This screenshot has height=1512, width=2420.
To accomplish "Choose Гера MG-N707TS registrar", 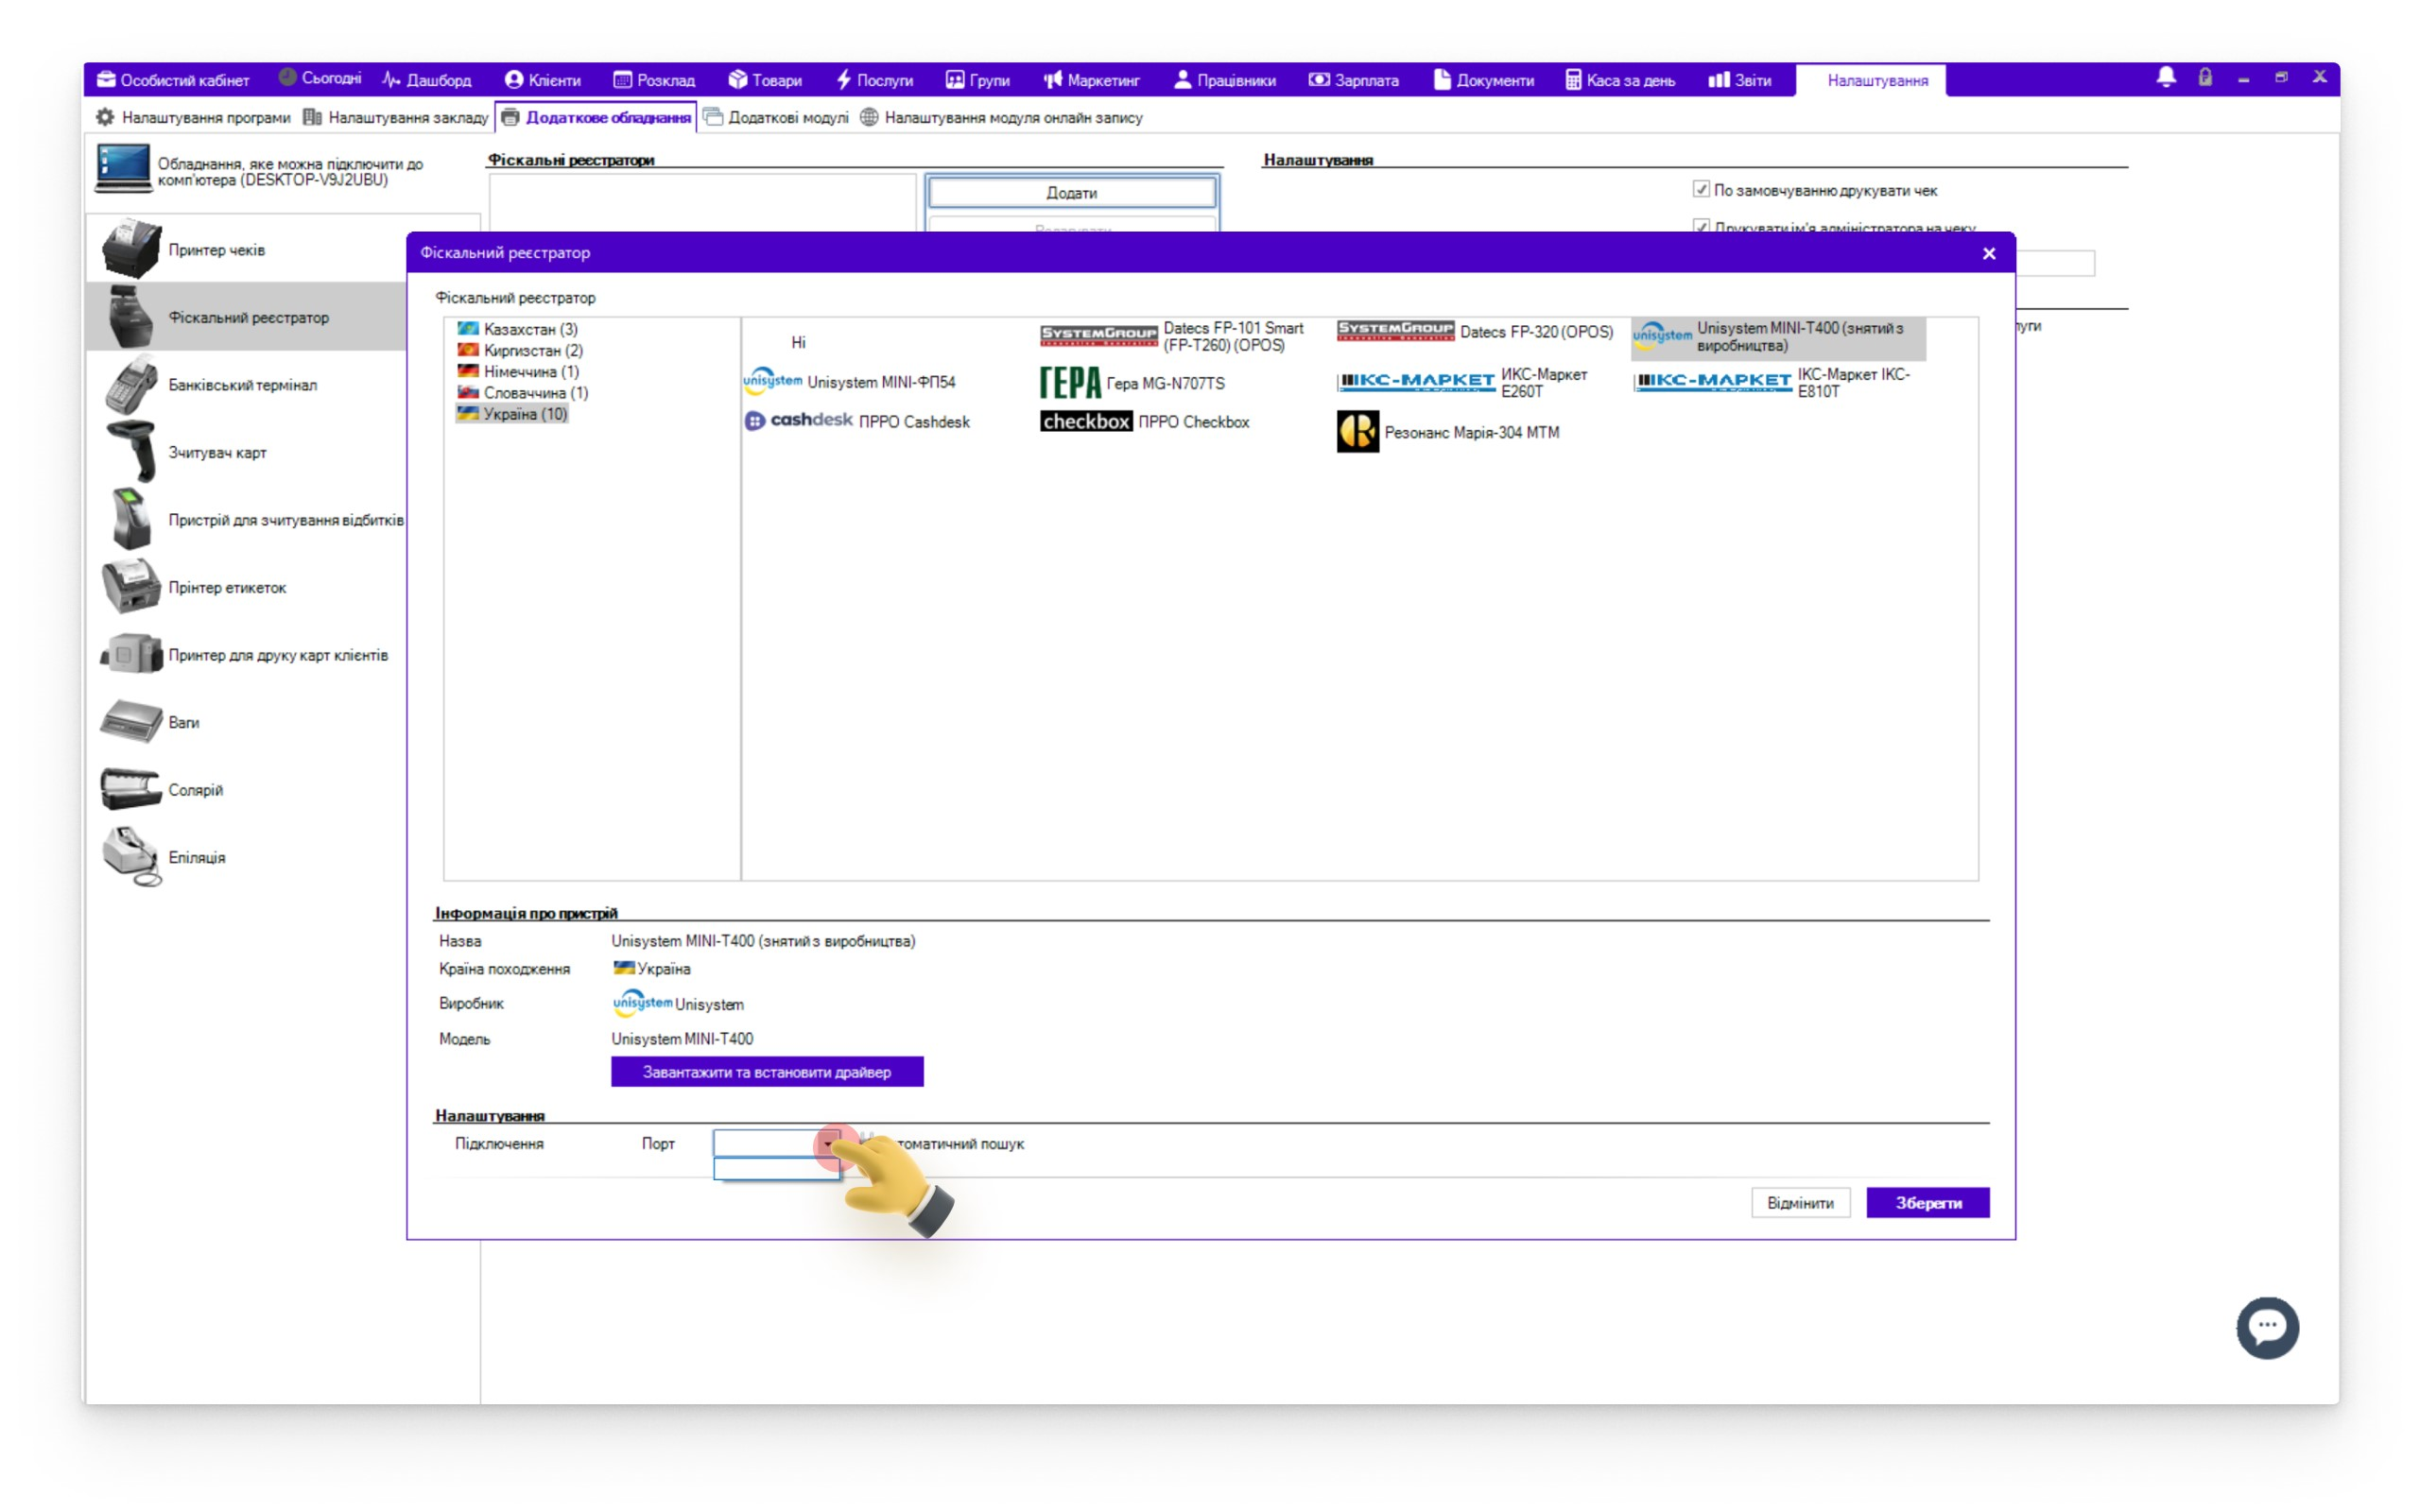I will coord(1132,383).
